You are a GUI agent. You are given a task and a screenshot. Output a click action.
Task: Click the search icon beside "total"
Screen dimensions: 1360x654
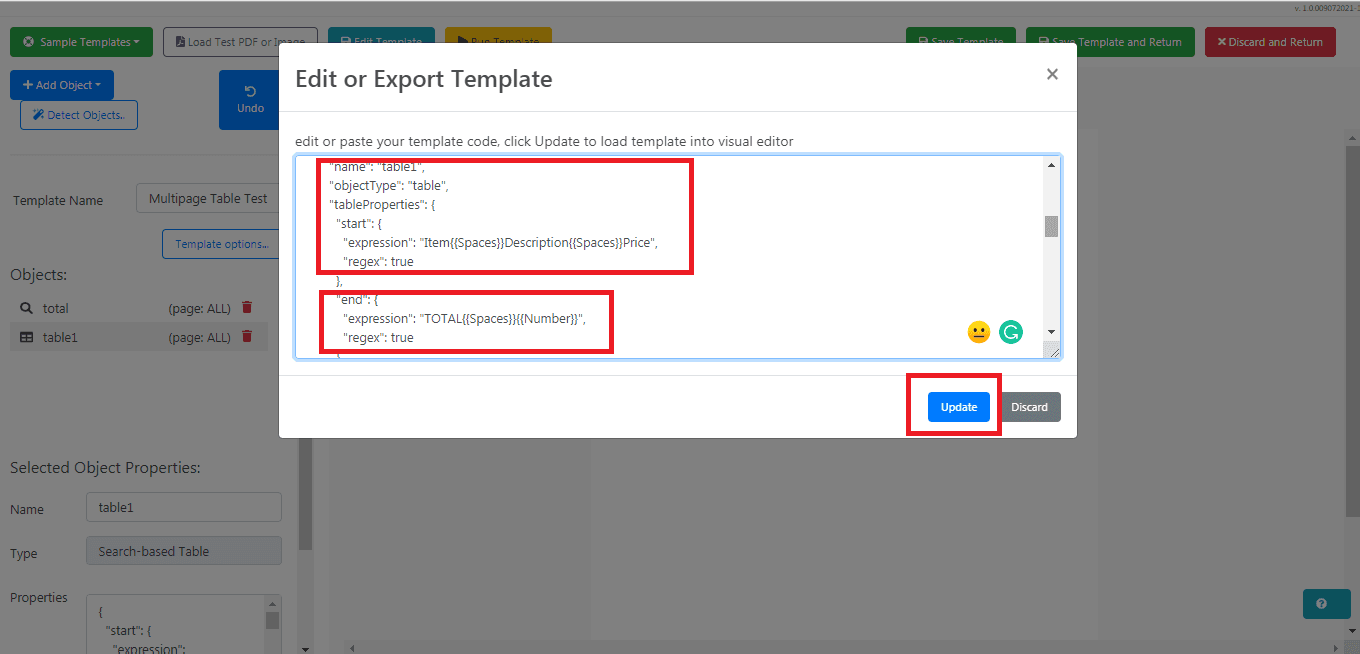click(26, 308)
